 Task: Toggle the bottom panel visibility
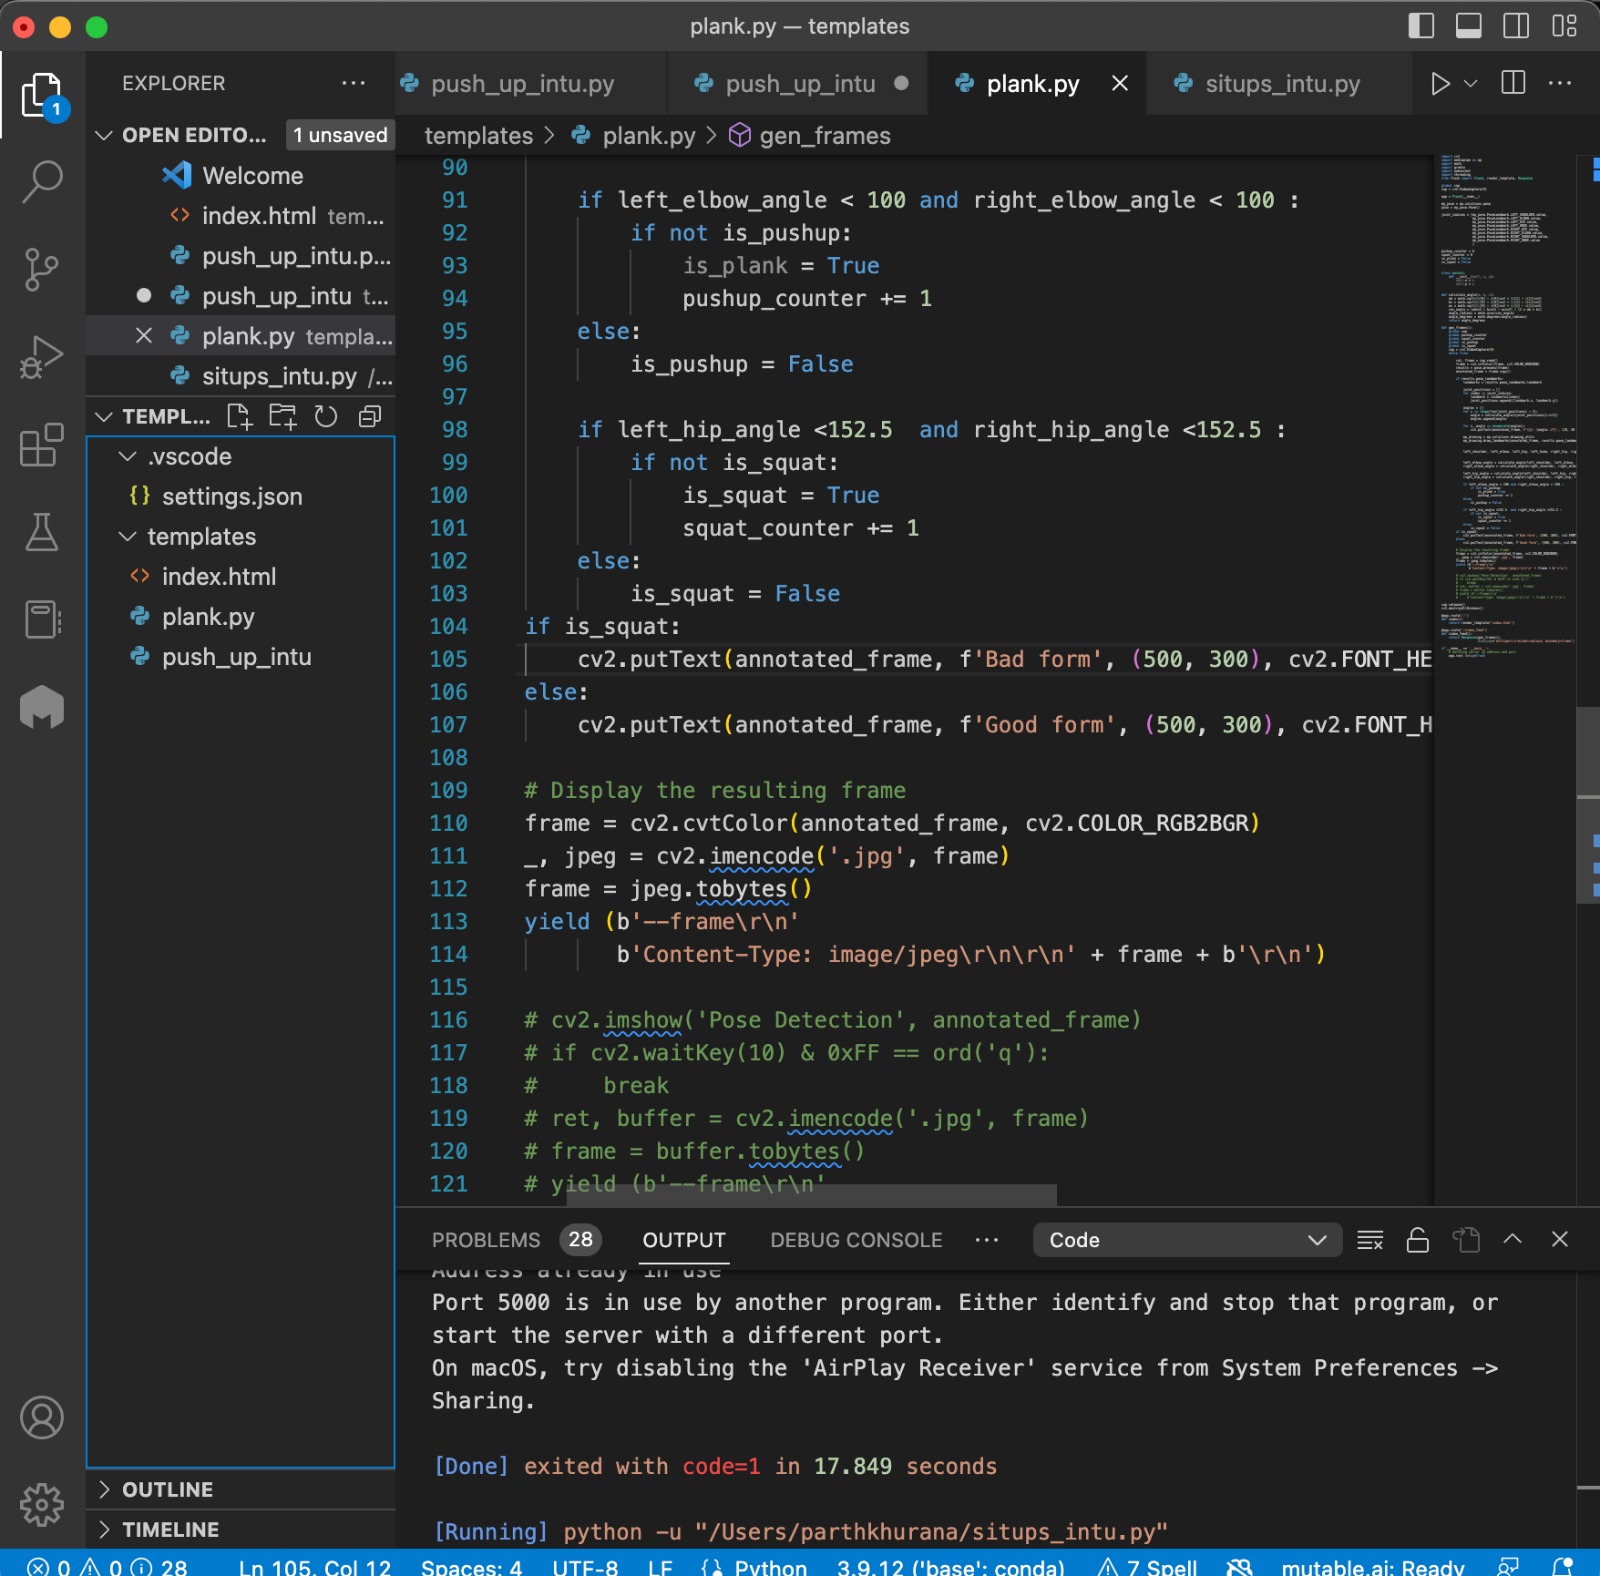pos(1468,26)
